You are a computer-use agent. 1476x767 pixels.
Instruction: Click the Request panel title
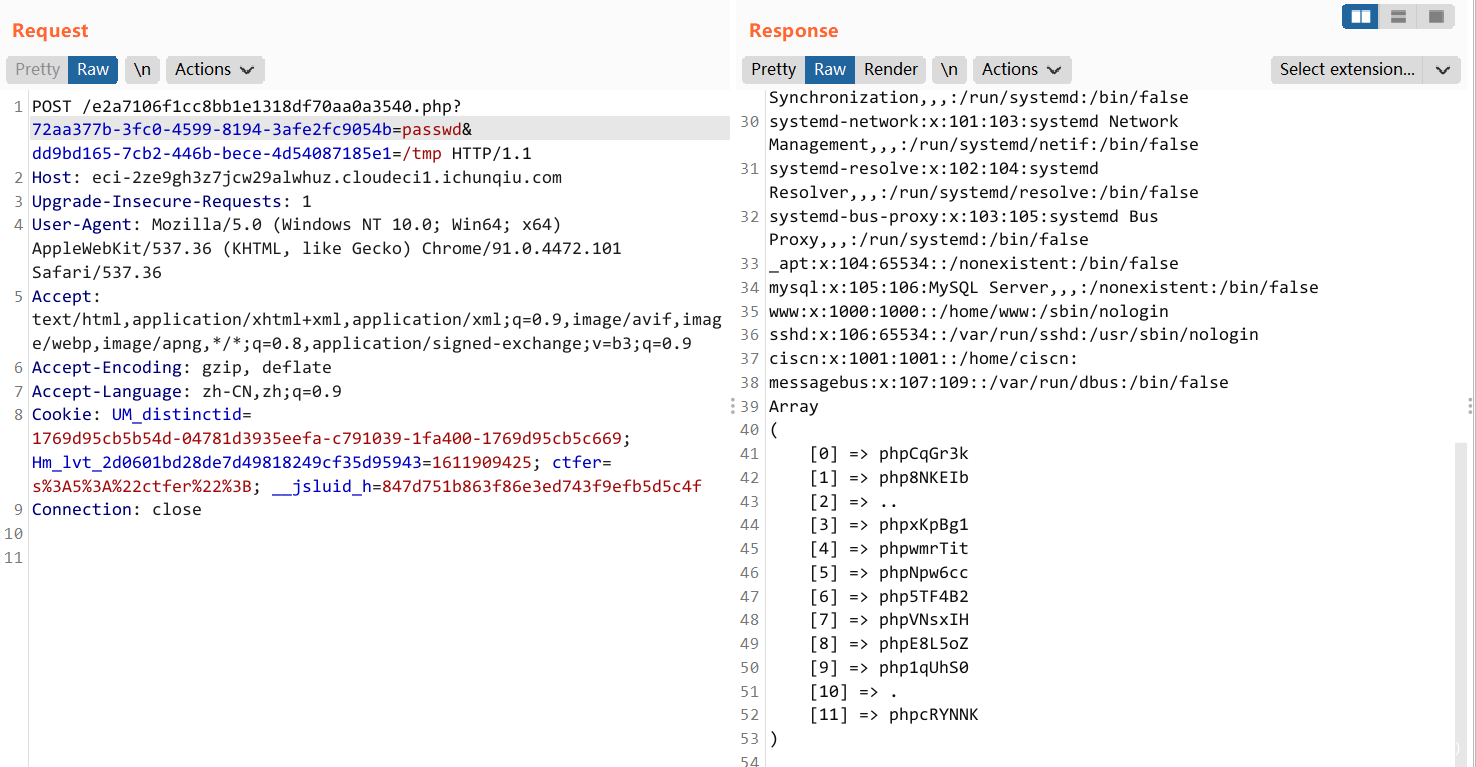(x=50, y=30)
